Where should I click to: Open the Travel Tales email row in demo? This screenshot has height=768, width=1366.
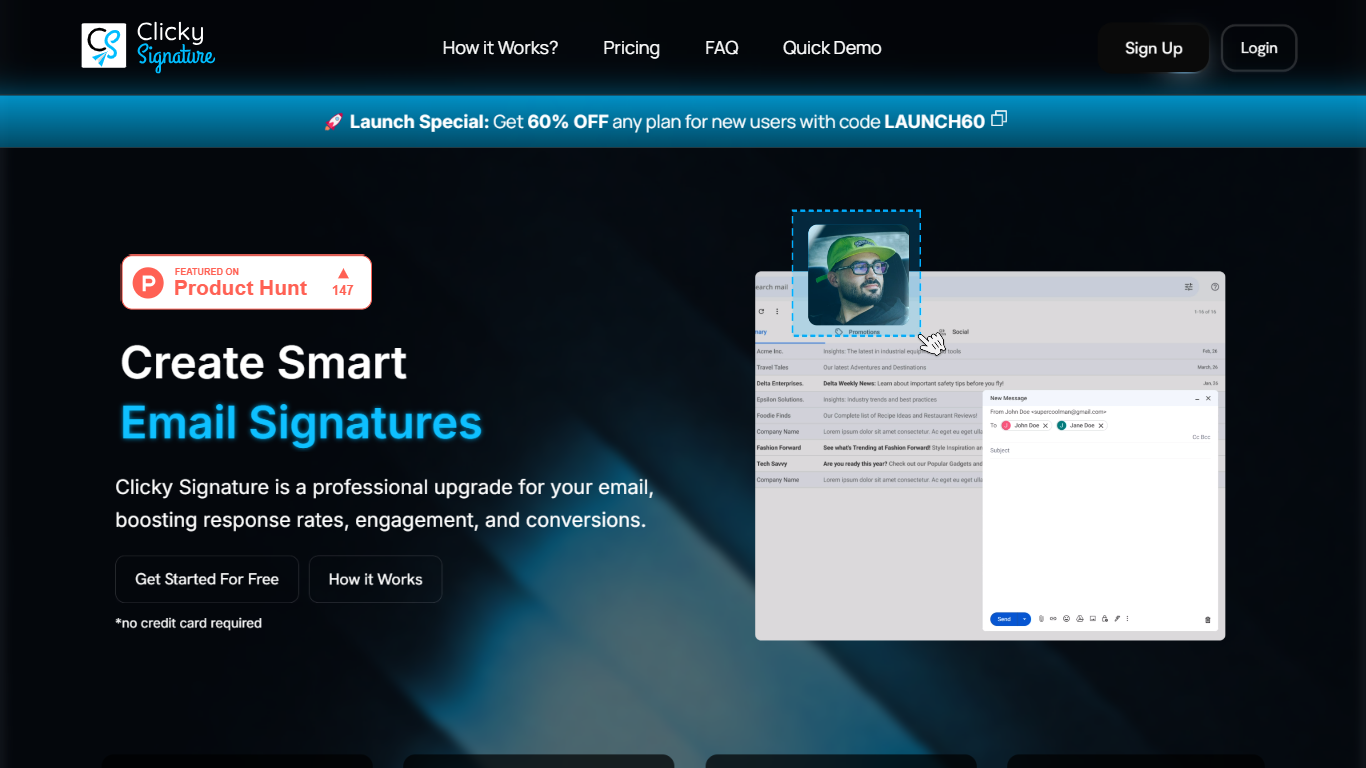pos(990,367)
